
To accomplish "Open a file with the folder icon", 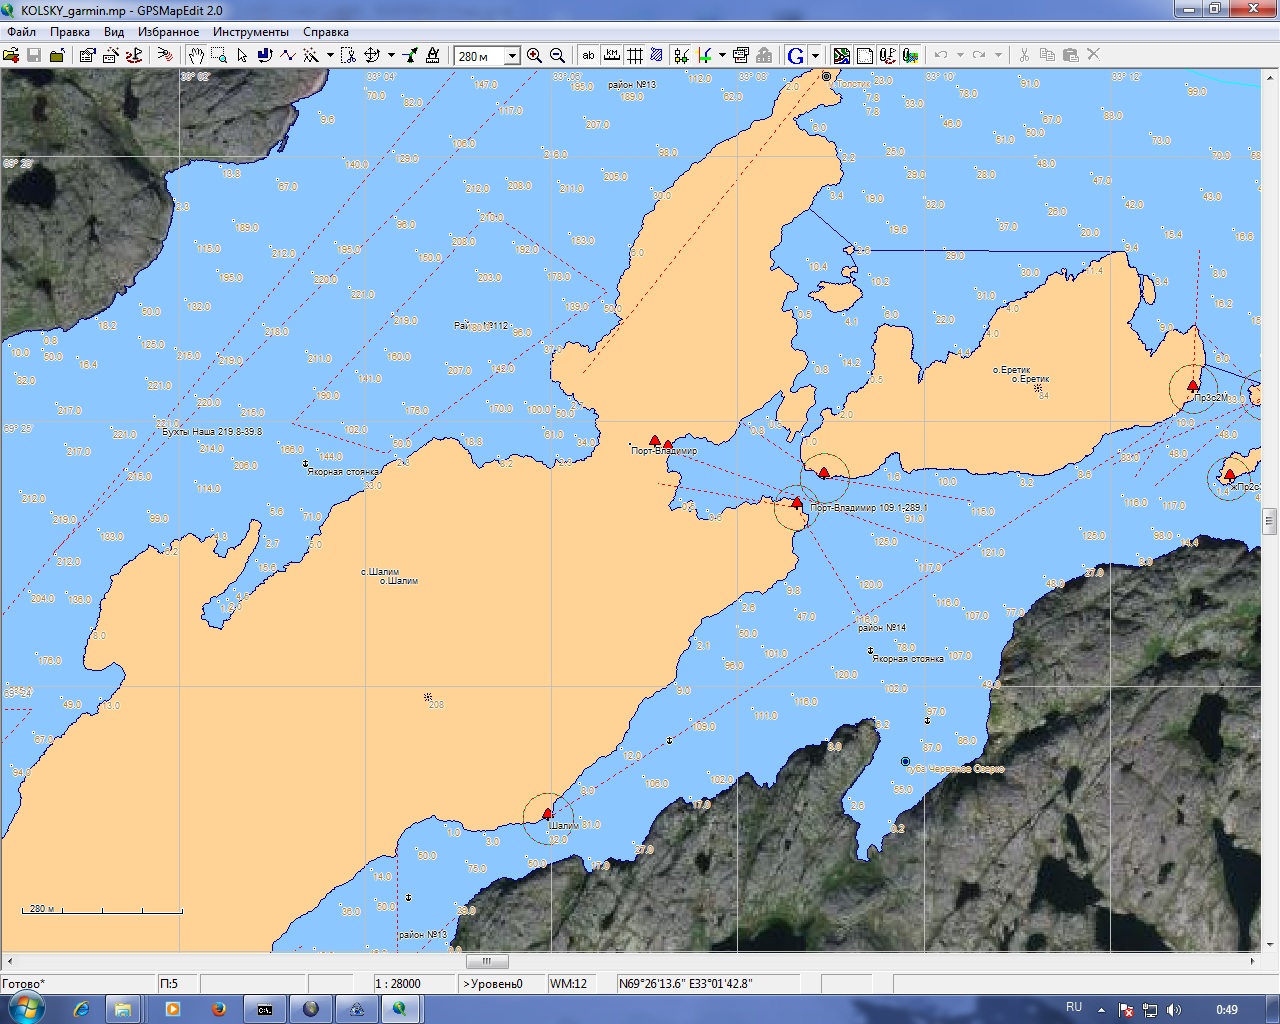I will (11, 56).
